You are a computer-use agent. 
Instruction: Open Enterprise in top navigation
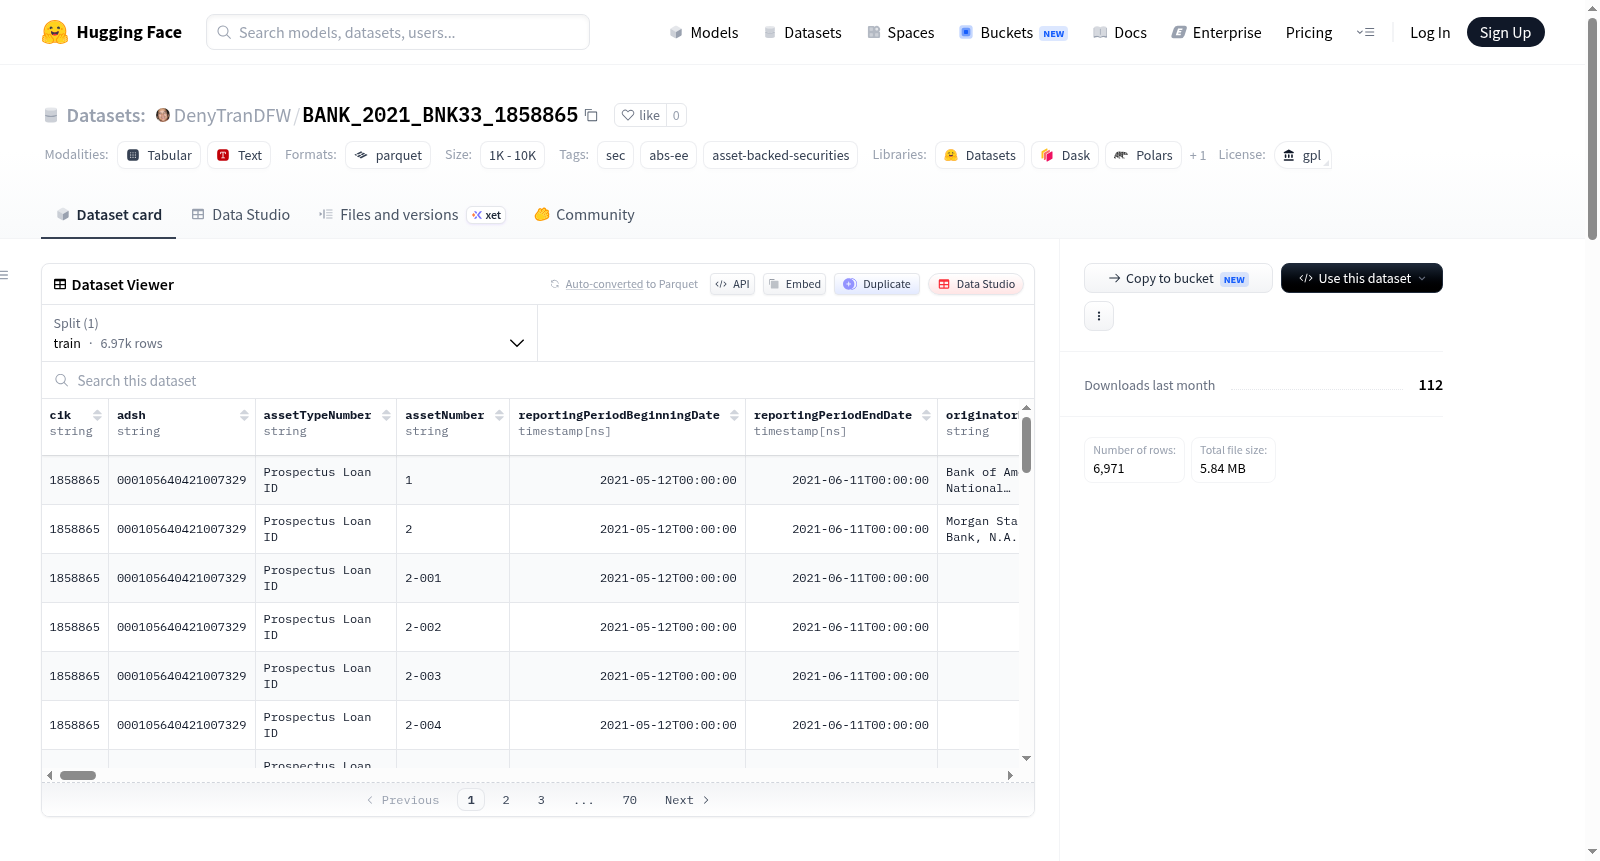click(1216, 32)
